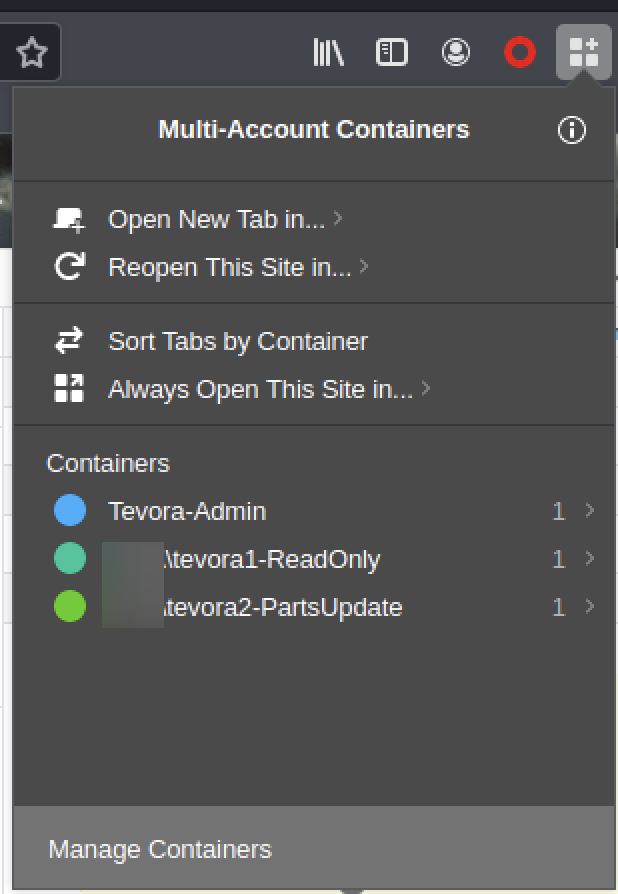Screen dimensions: 618x894
Task: Click the Open New Tab icon
Action: point(69,220)
